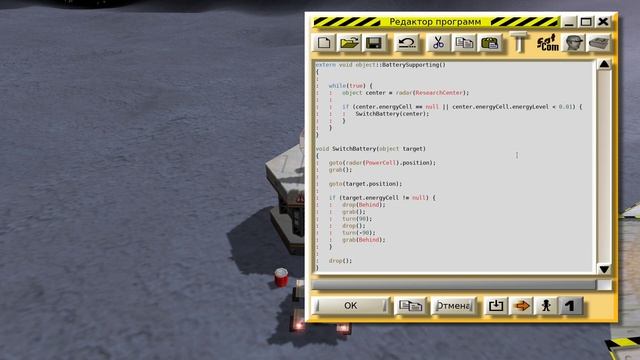Run the program with the orange arrow
Image resolution: width=640 pixels, height=360 pixels.
pyautogui.click(x=522, y=306)
